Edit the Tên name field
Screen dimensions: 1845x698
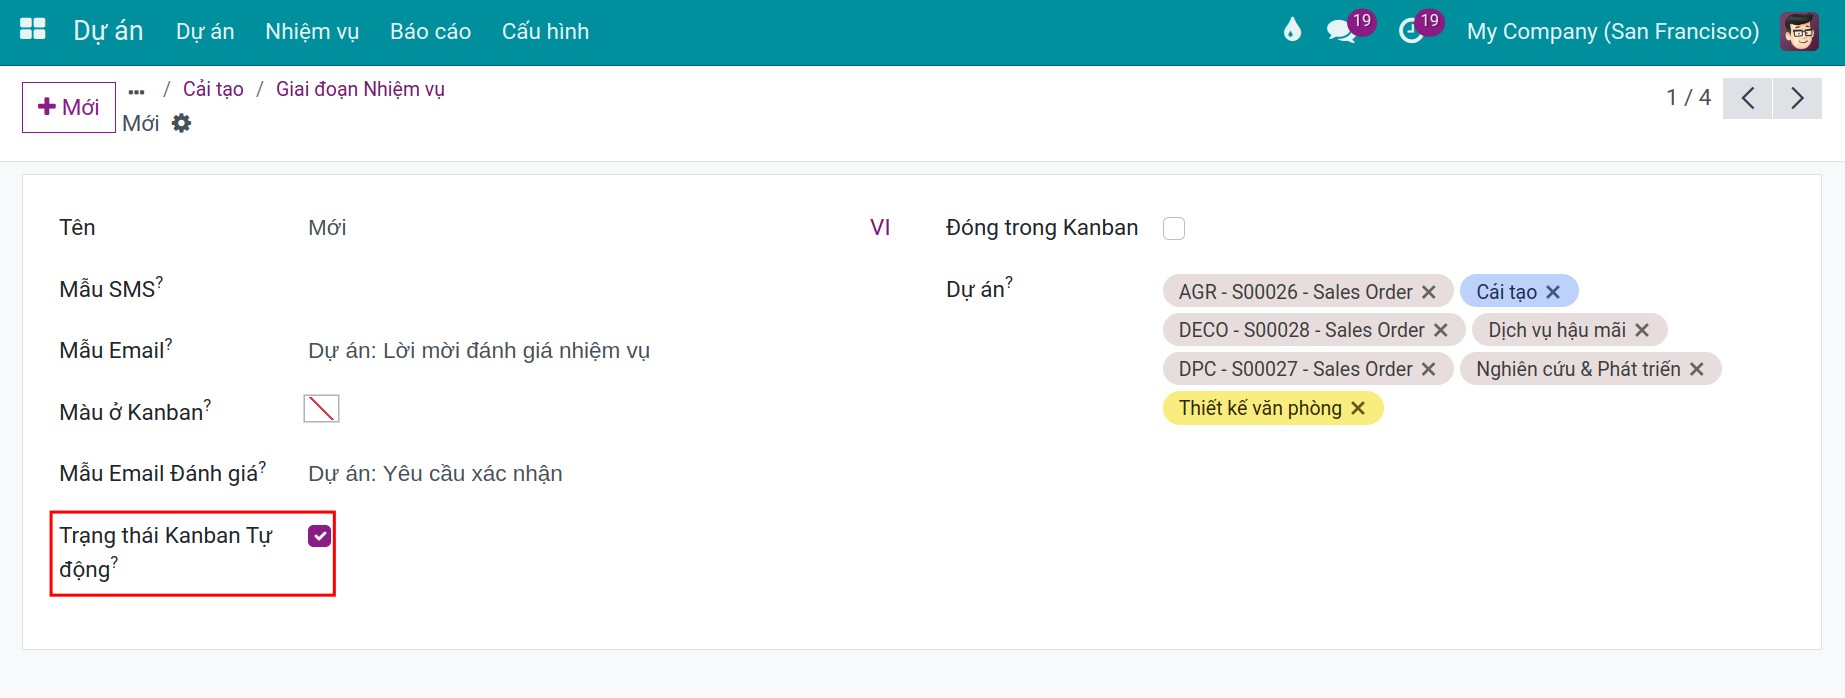[x=585, y=228]
